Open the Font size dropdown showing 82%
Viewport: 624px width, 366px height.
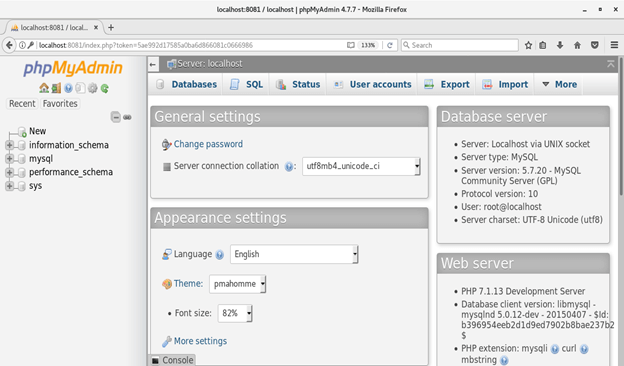coord(235,313)
